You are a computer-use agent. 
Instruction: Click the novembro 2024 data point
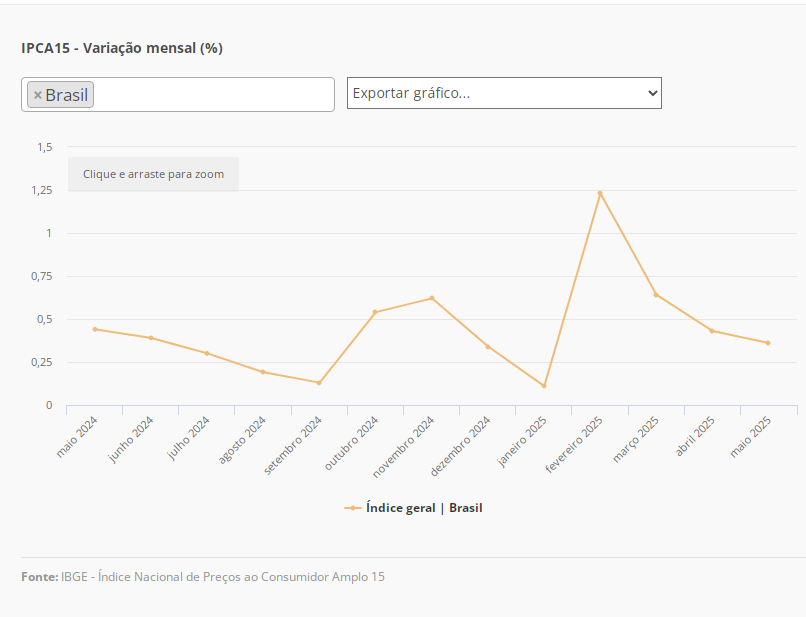(432, 298)
